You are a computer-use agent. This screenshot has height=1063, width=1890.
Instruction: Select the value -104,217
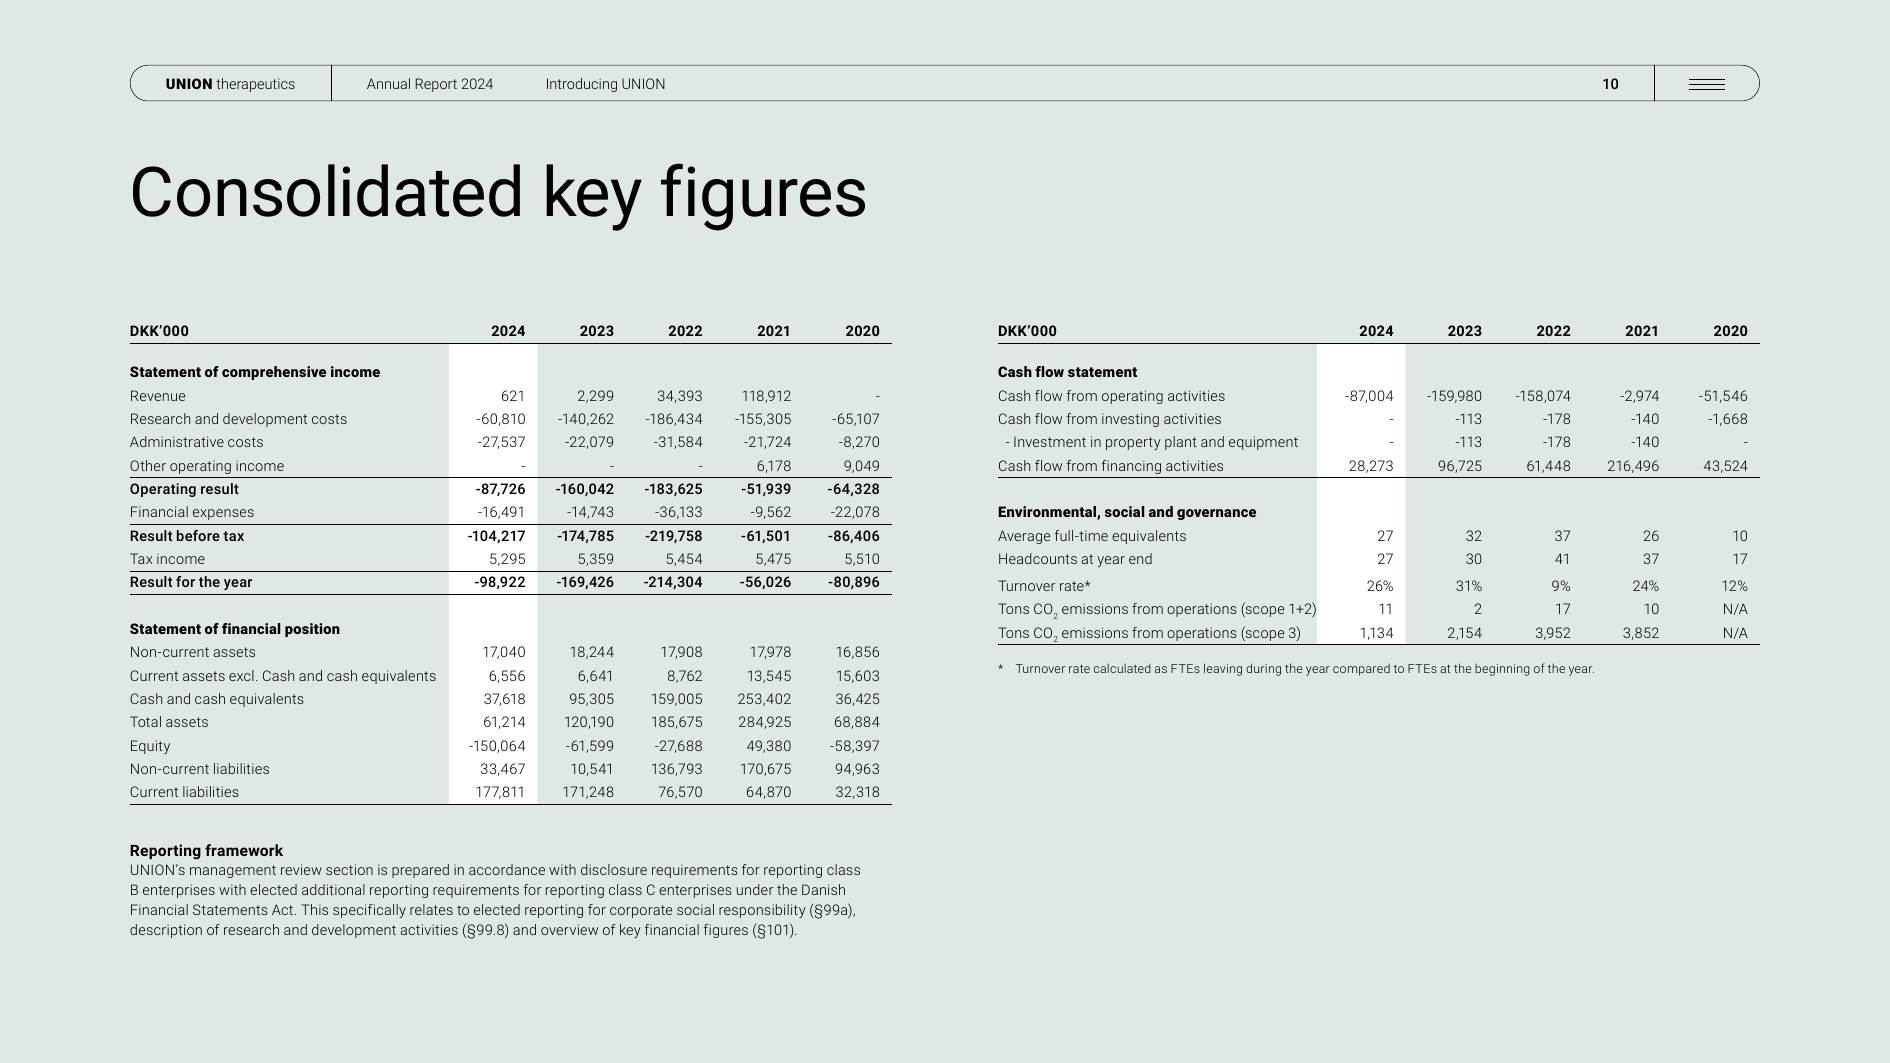pyautogui.click(x=496, y=536)
